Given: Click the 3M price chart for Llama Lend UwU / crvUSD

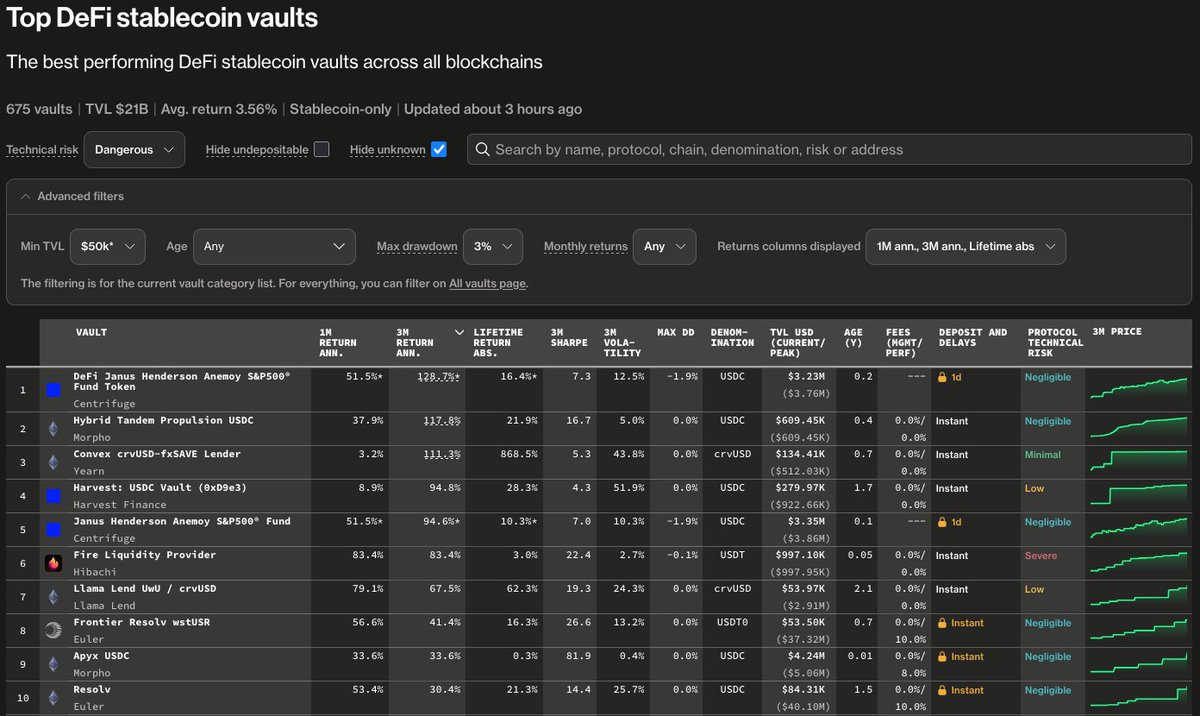Looking at the screenshot, I should [x=1138, y=597].
